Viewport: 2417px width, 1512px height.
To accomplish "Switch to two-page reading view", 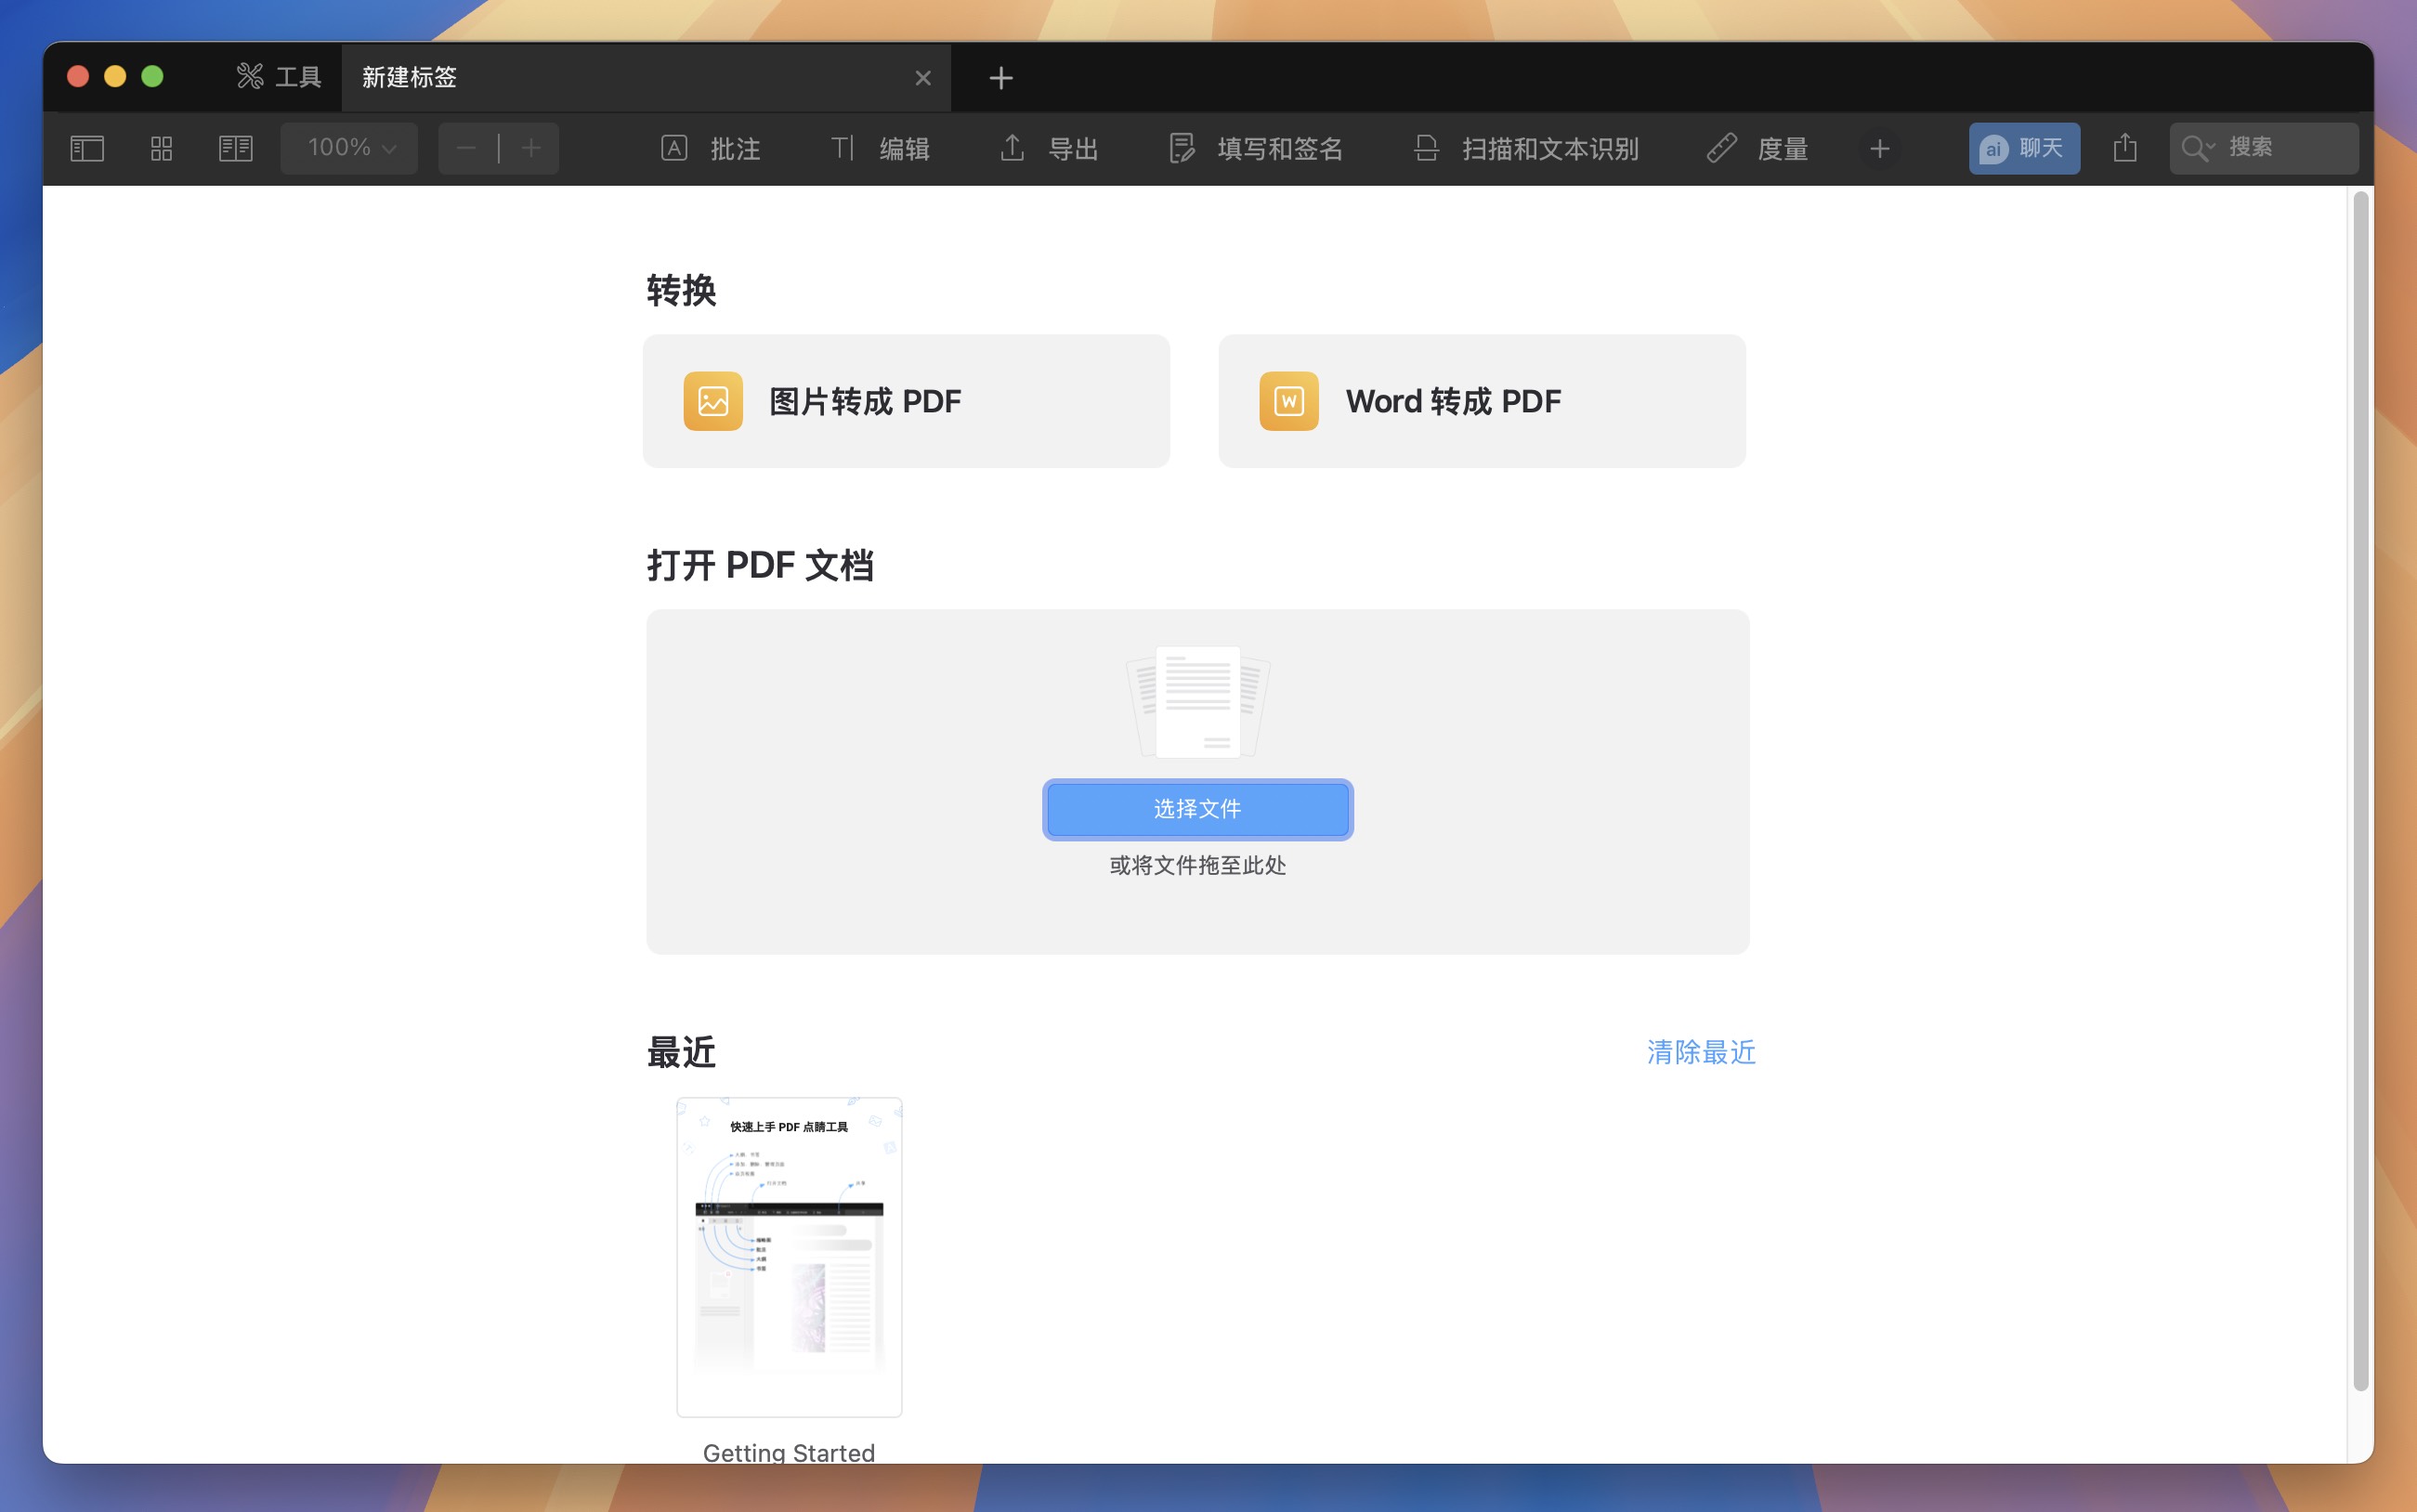I will (236, 149).
